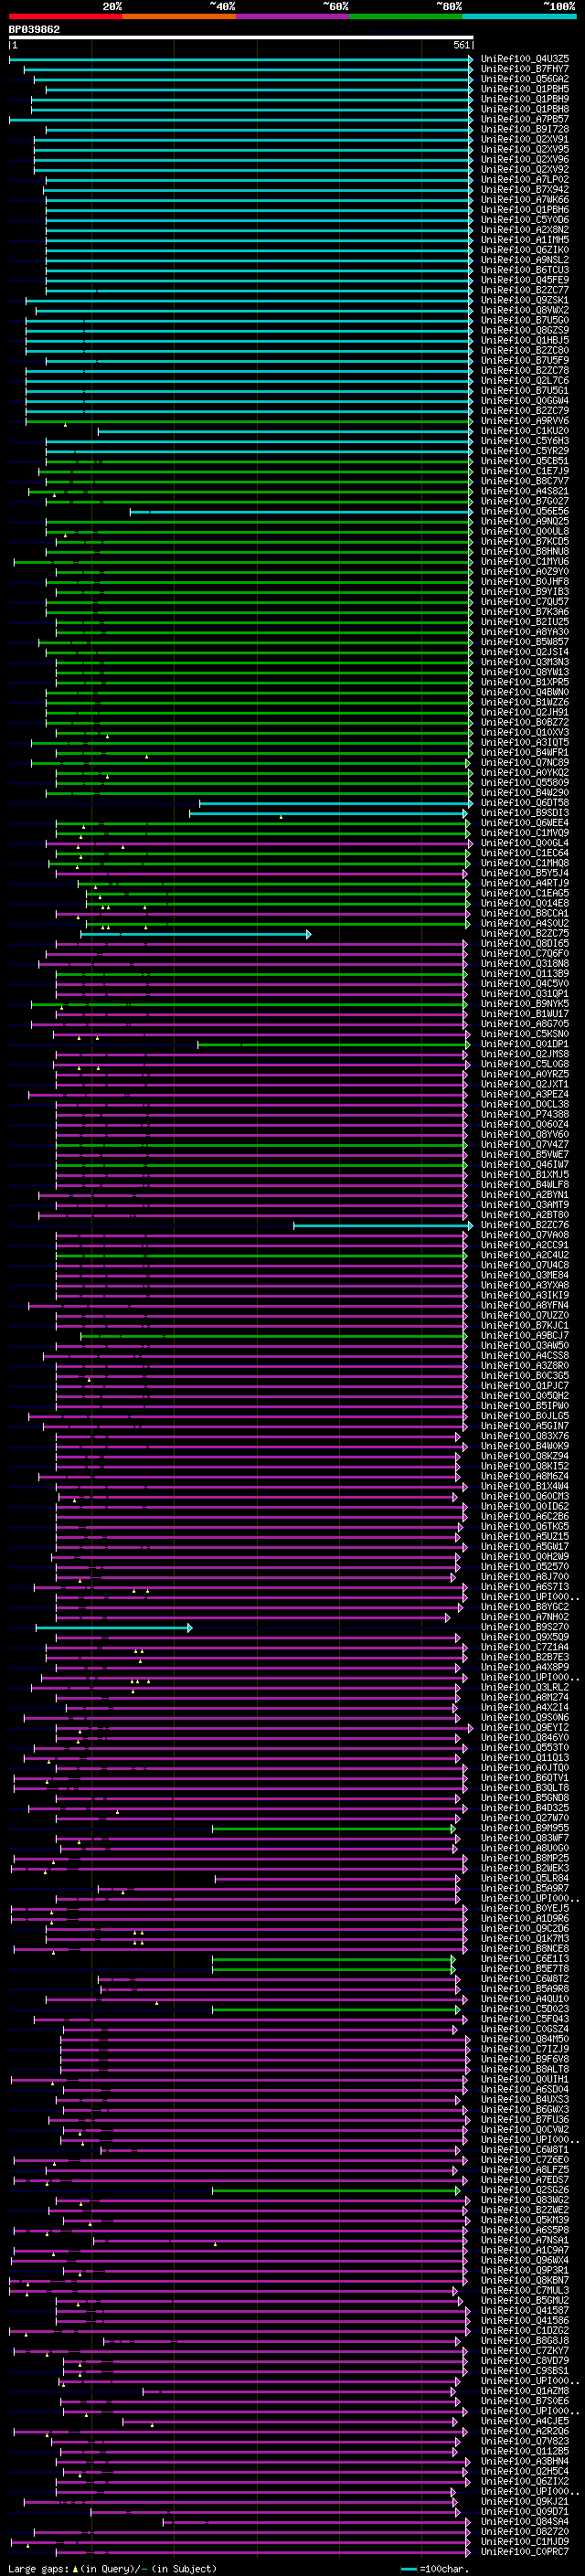Select hit label UniRef100_C5Y0D6
The height and width of the screenshot is (2576, 585).
click(525, 220)
